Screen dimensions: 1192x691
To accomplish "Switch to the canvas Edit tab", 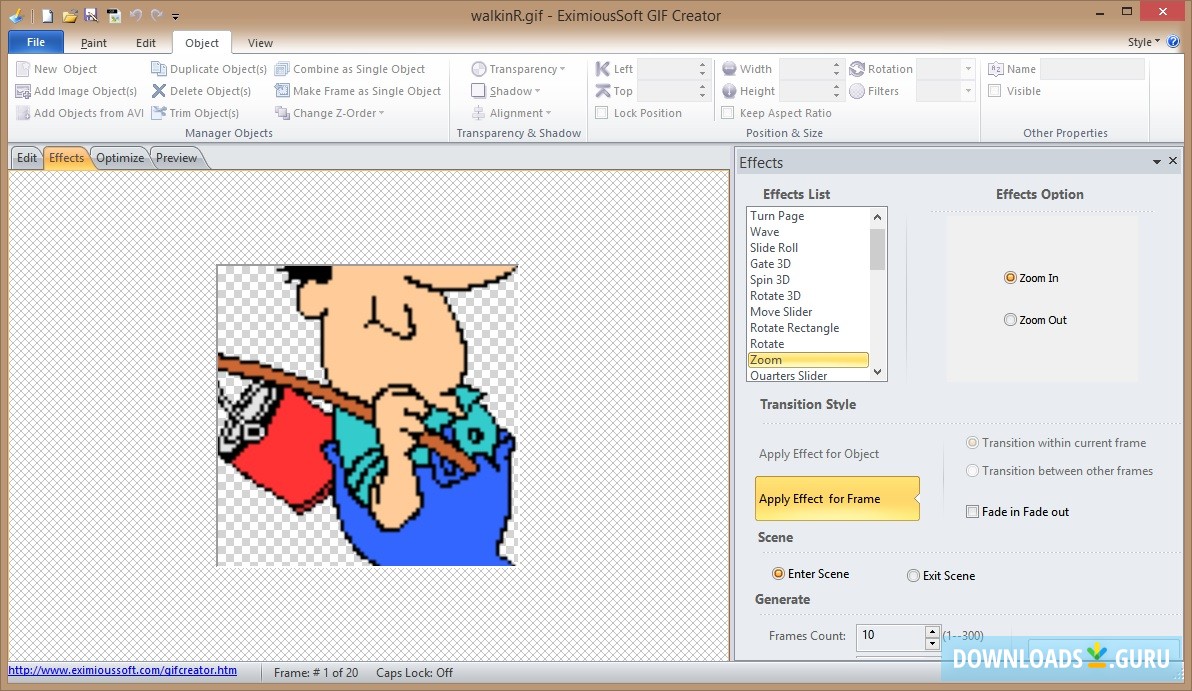I will pos(27,158).
